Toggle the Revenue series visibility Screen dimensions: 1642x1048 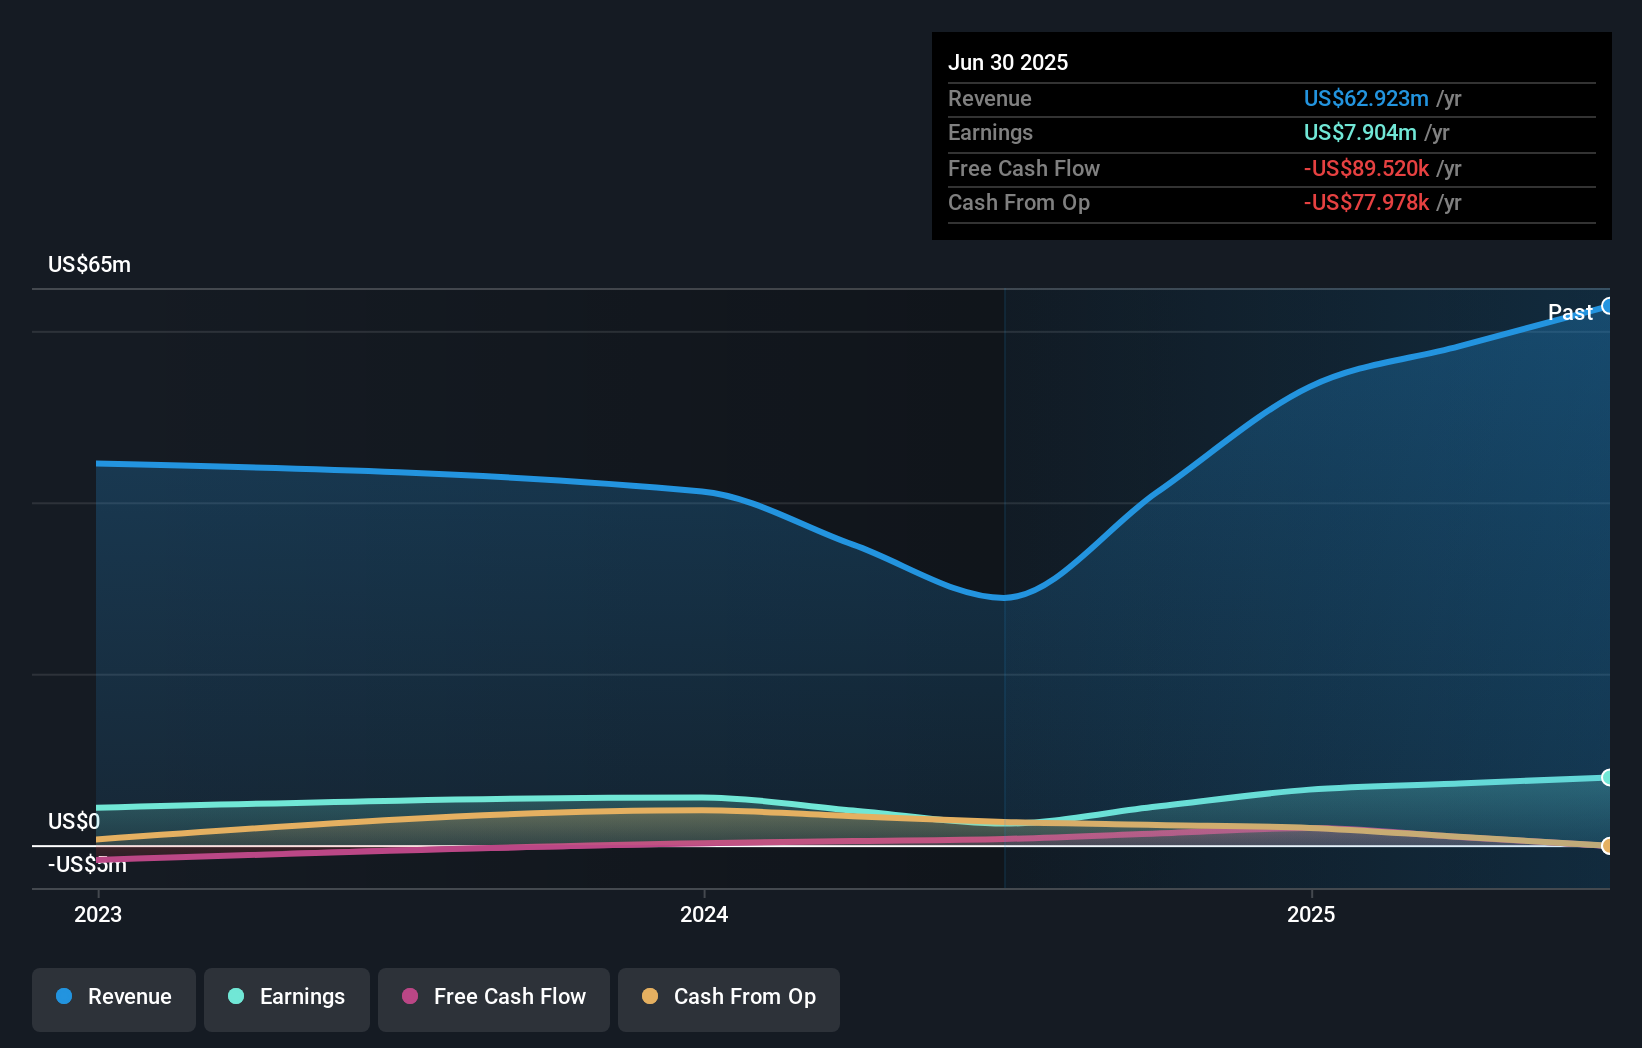(x=113, y=998)
